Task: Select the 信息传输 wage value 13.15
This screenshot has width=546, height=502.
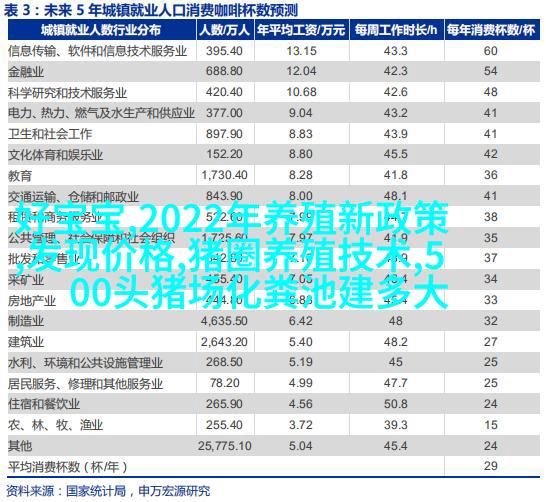Action: pyautogui.click(x=301, y=51)
